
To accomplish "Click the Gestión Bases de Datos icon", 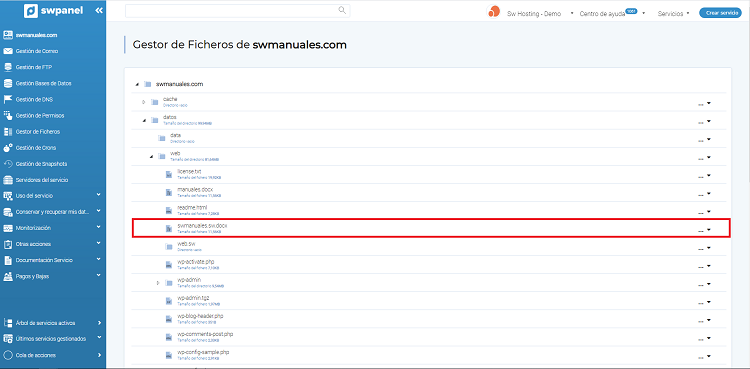I will (8, 83).
